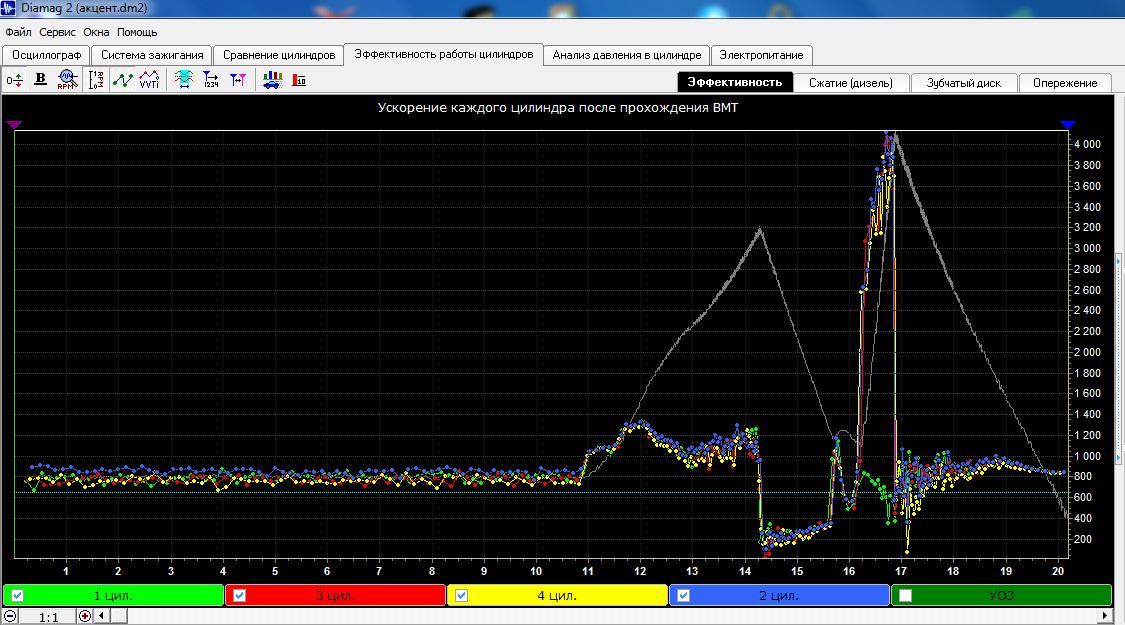The image size is (1125, 625).
Task: Click the X axis label 20
Action: point(1058,571)
